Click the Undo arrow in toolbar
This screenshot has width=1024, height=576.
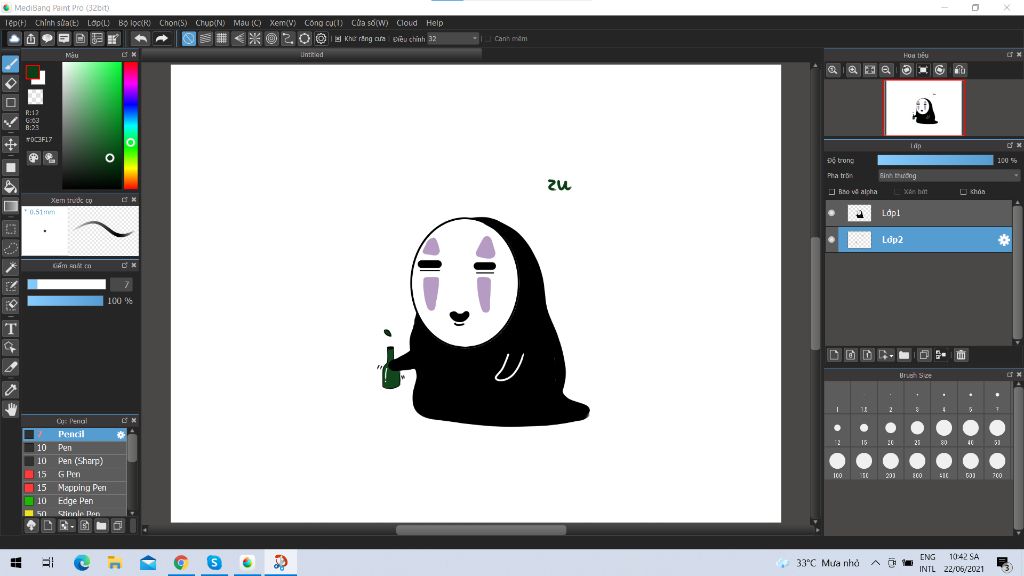point(140,39)
